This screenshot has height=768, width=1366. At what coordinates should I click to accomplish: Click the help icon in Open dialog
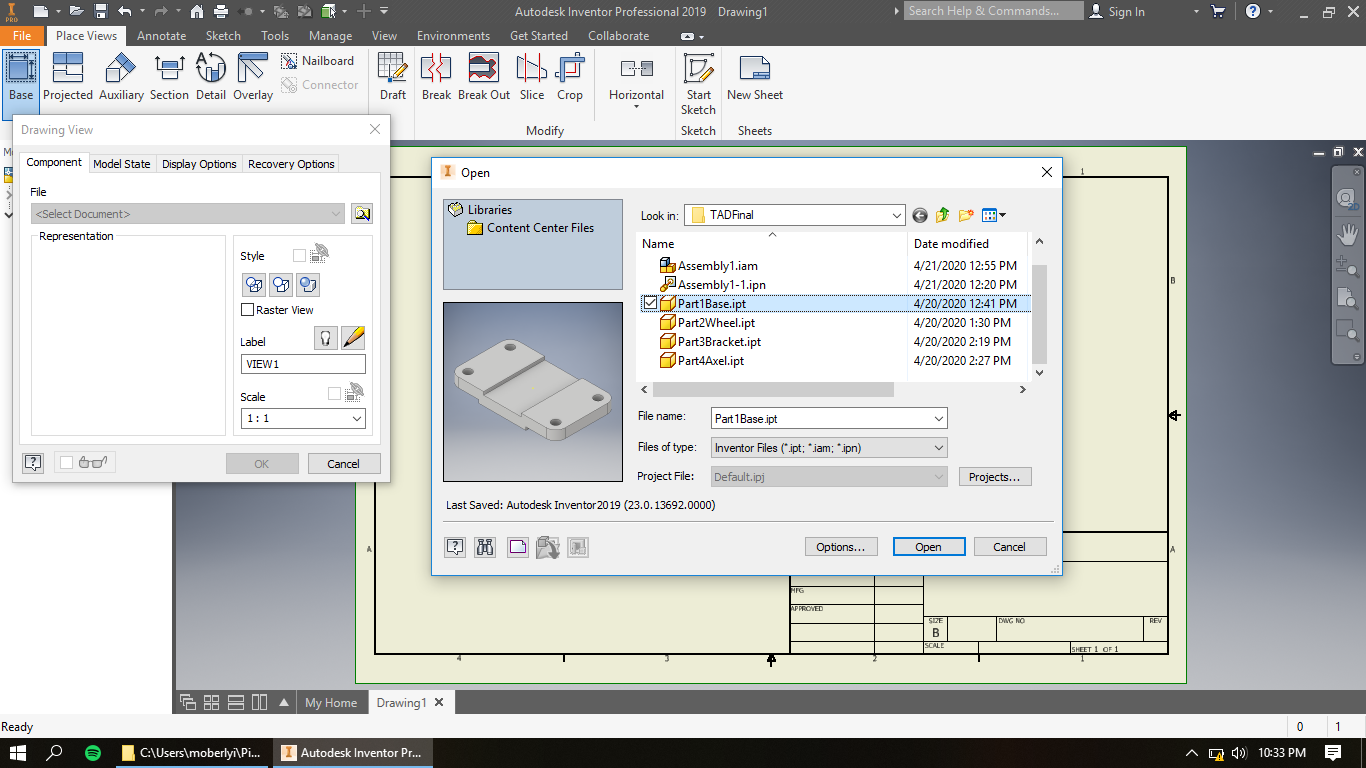click(x=455, y=547)
